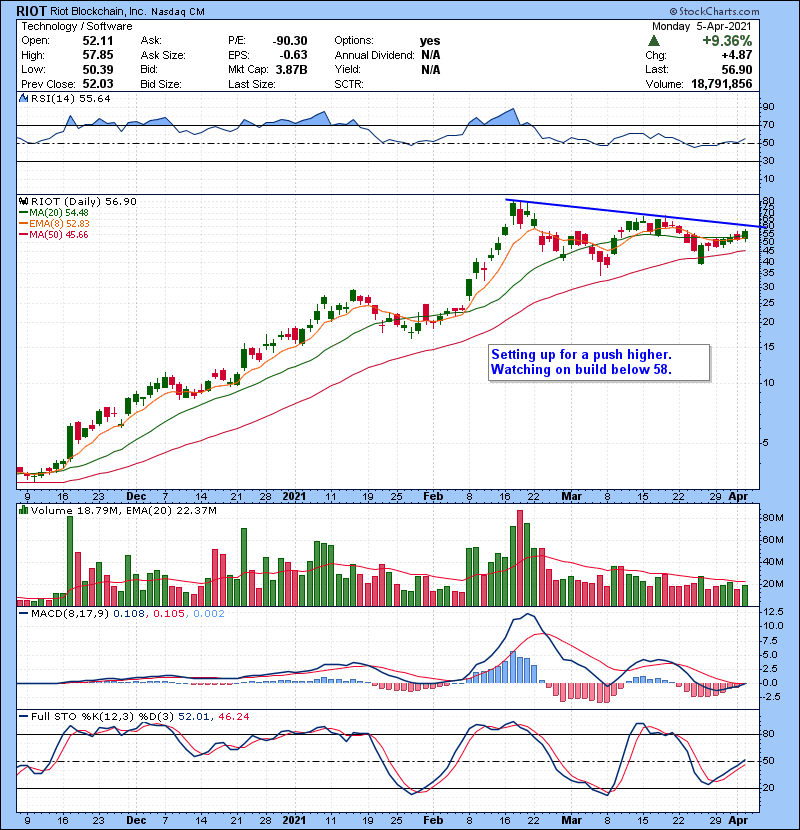Click the Chg value +4.87
Viewport: 800px width, 830px height.
tap(736, 55)
